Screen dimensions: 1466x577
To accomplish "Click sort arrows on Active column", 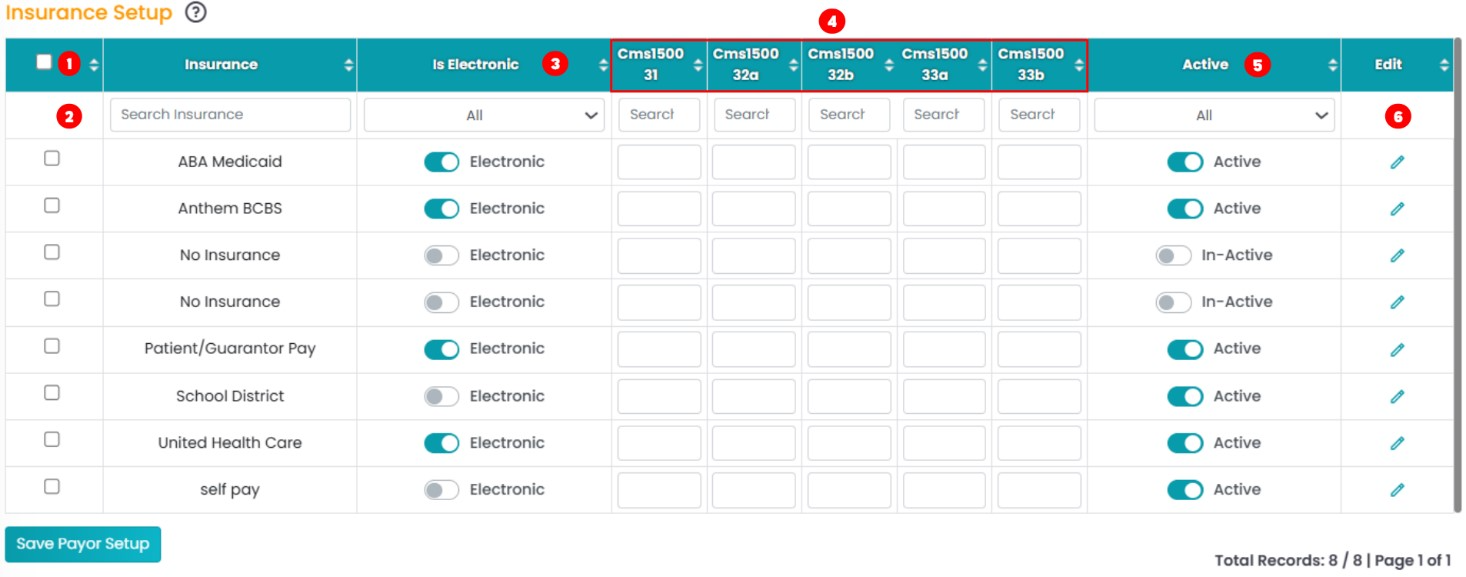I will 1332,65.
